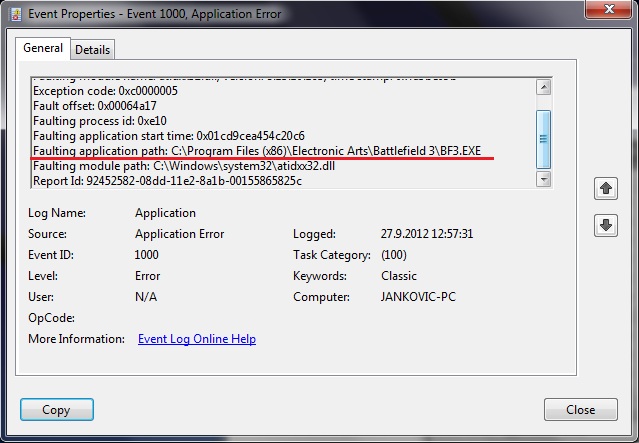
Task: Click the Event ID value 1000
Action: pos(146,255)
